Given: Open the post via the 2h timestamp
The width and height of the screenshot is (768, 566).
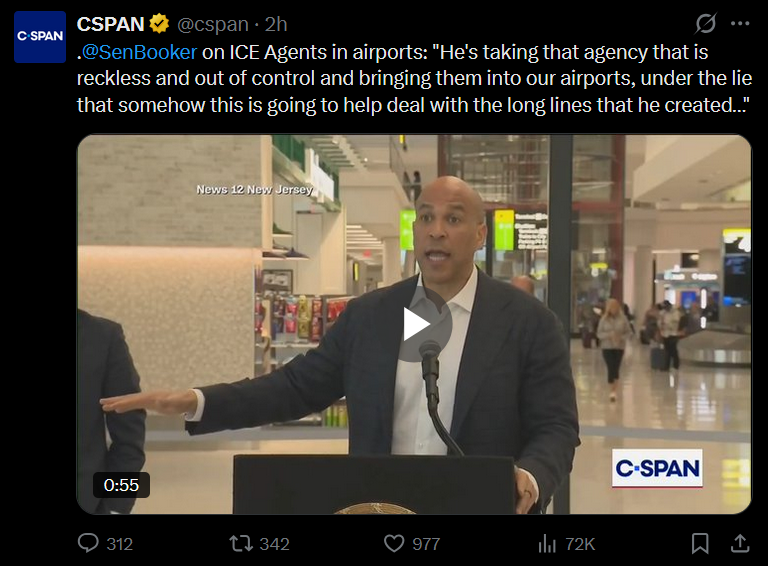Looking at the screenshot, I should (276, 24).
